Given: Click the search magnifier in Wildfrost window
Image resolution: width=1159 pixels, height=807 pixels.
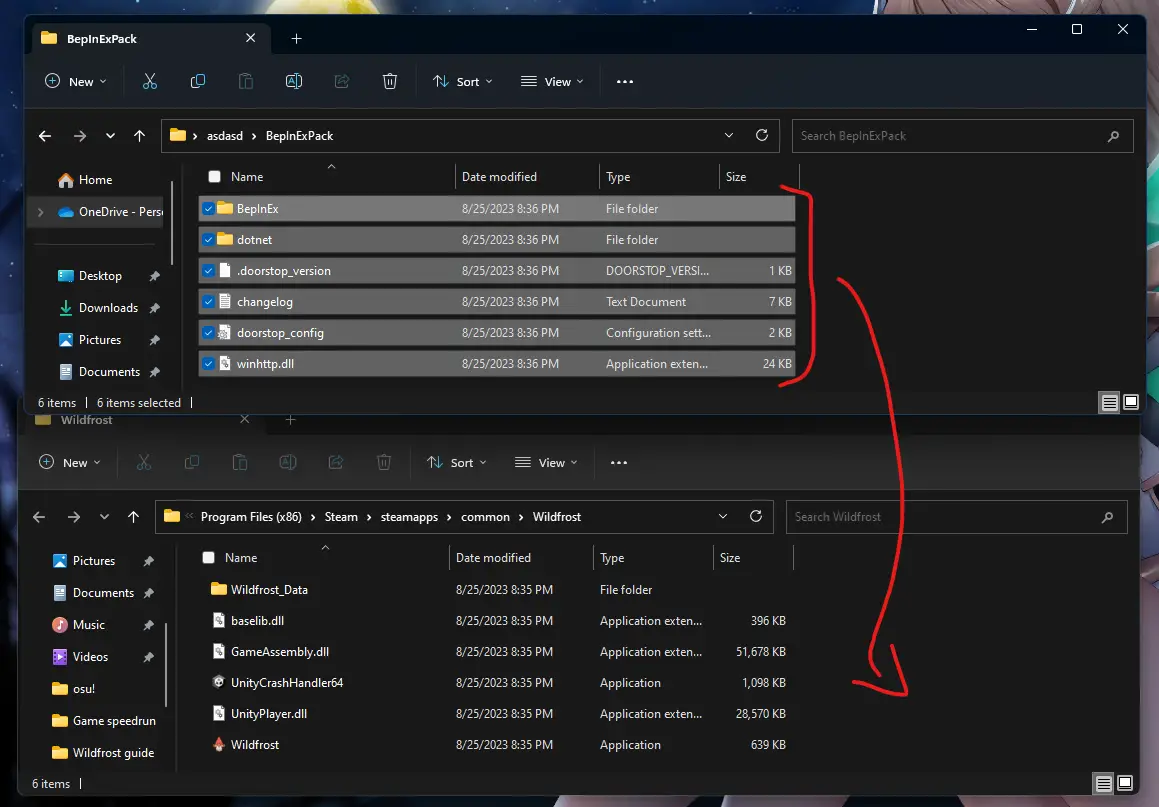Looking at the screenshot, I should click(x=1107, y=517).
